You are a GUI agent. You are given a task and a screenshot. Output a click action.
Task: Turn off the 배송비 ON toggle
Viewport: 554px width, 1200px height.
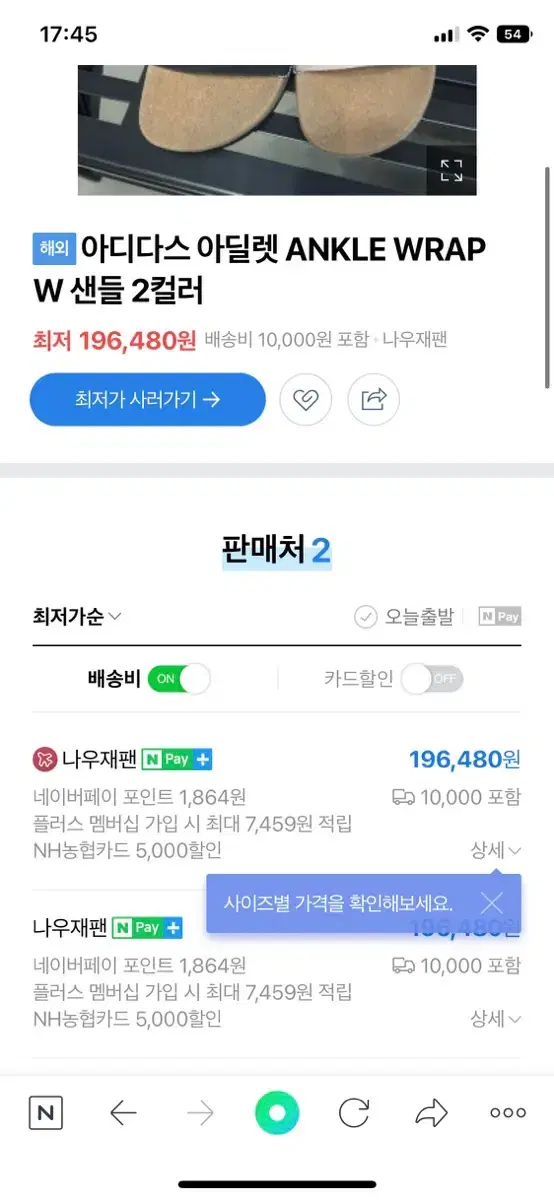click(179, 679)
